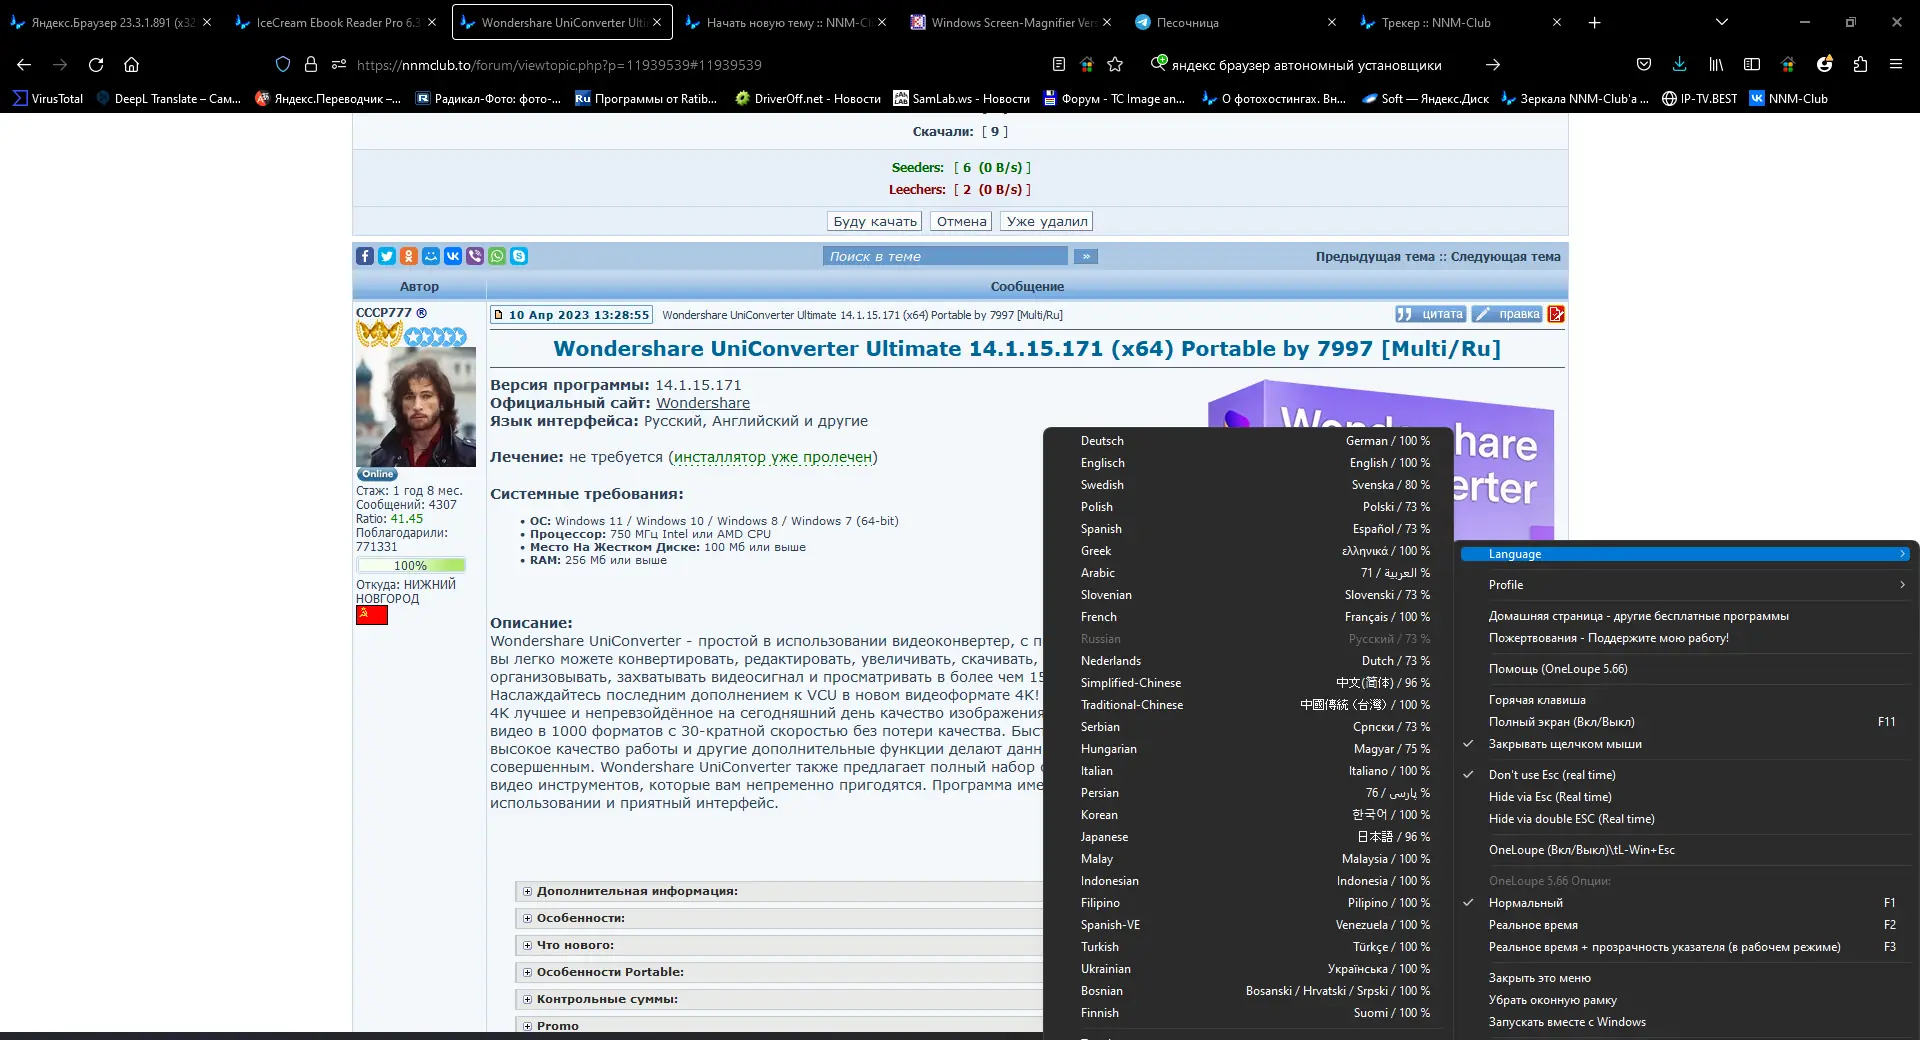The image size is (1920, 1040).
Task: Expand "Контрольные суммы" spoiler
Action: coord(607,999)
